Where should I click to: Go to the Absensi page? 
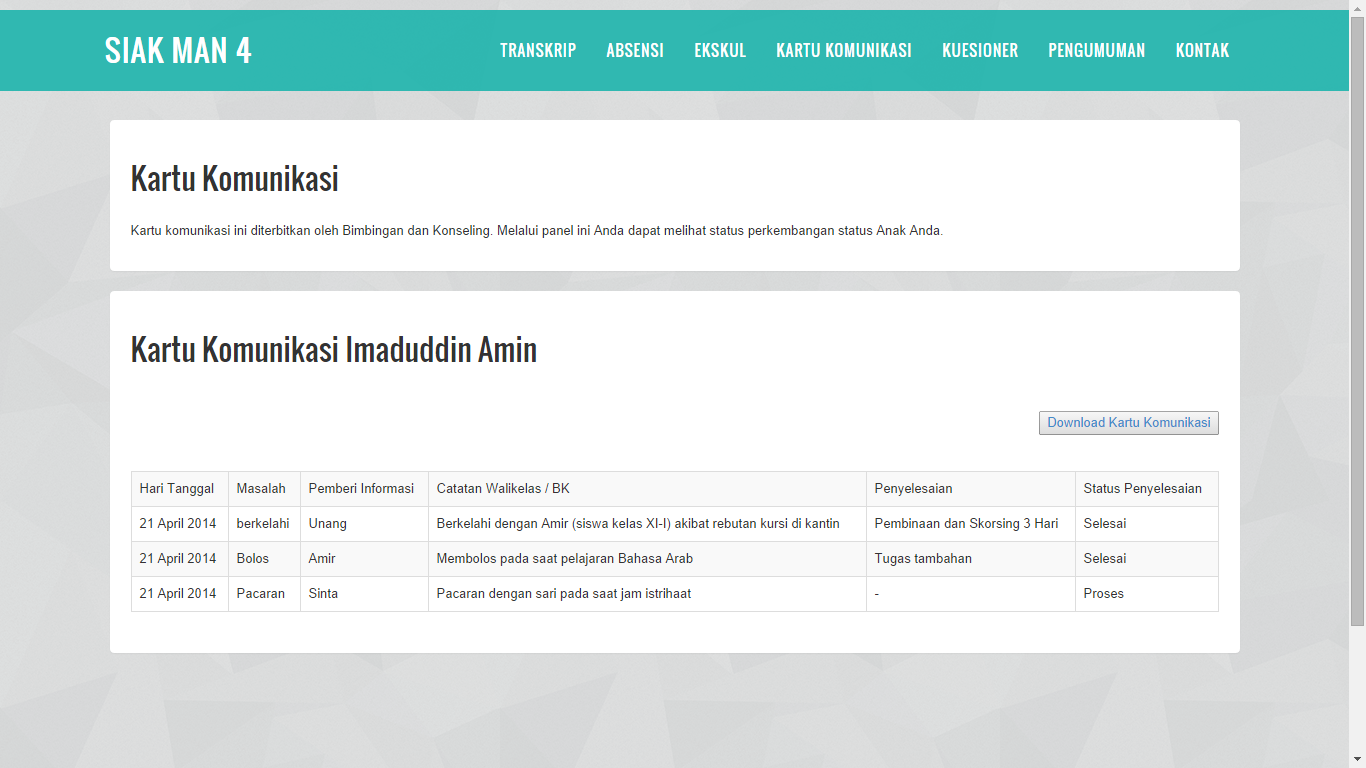point(635,51)
